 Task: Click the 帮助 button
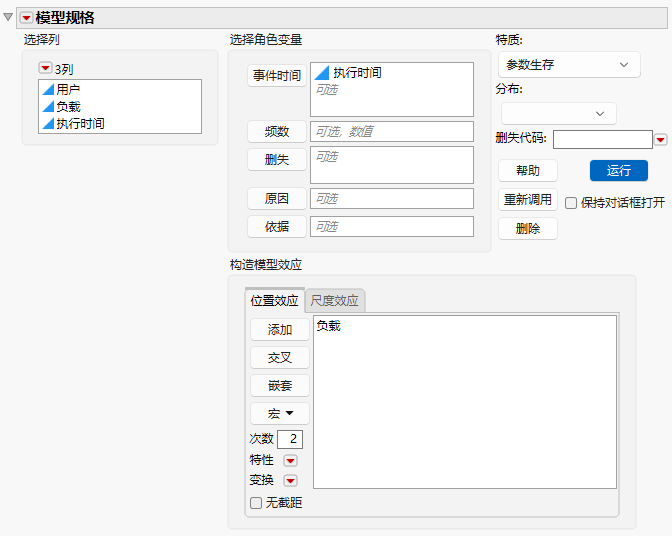pos(528,171)
